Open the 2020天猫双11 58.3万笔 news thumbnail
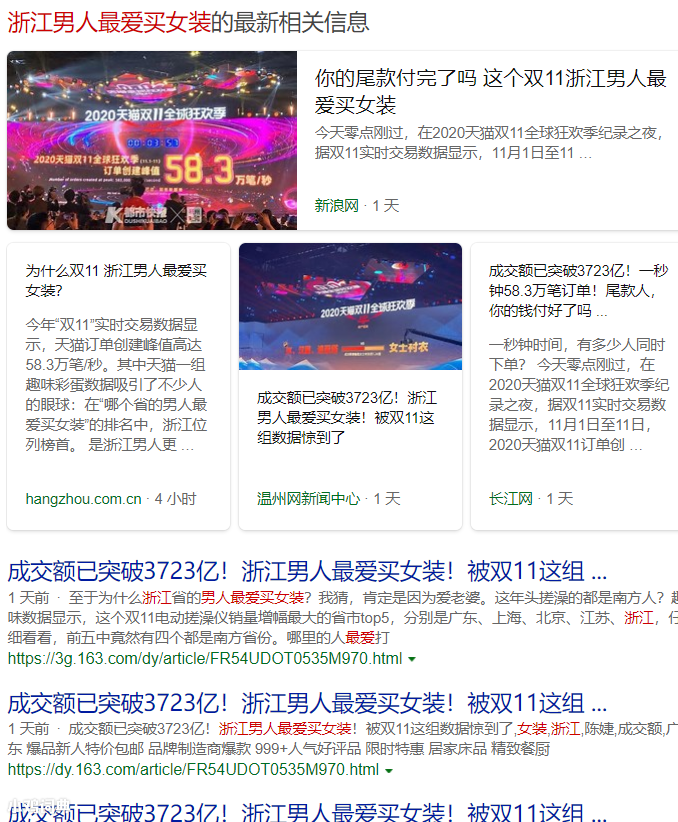678x822 pixels. click(x=152, y=140)
